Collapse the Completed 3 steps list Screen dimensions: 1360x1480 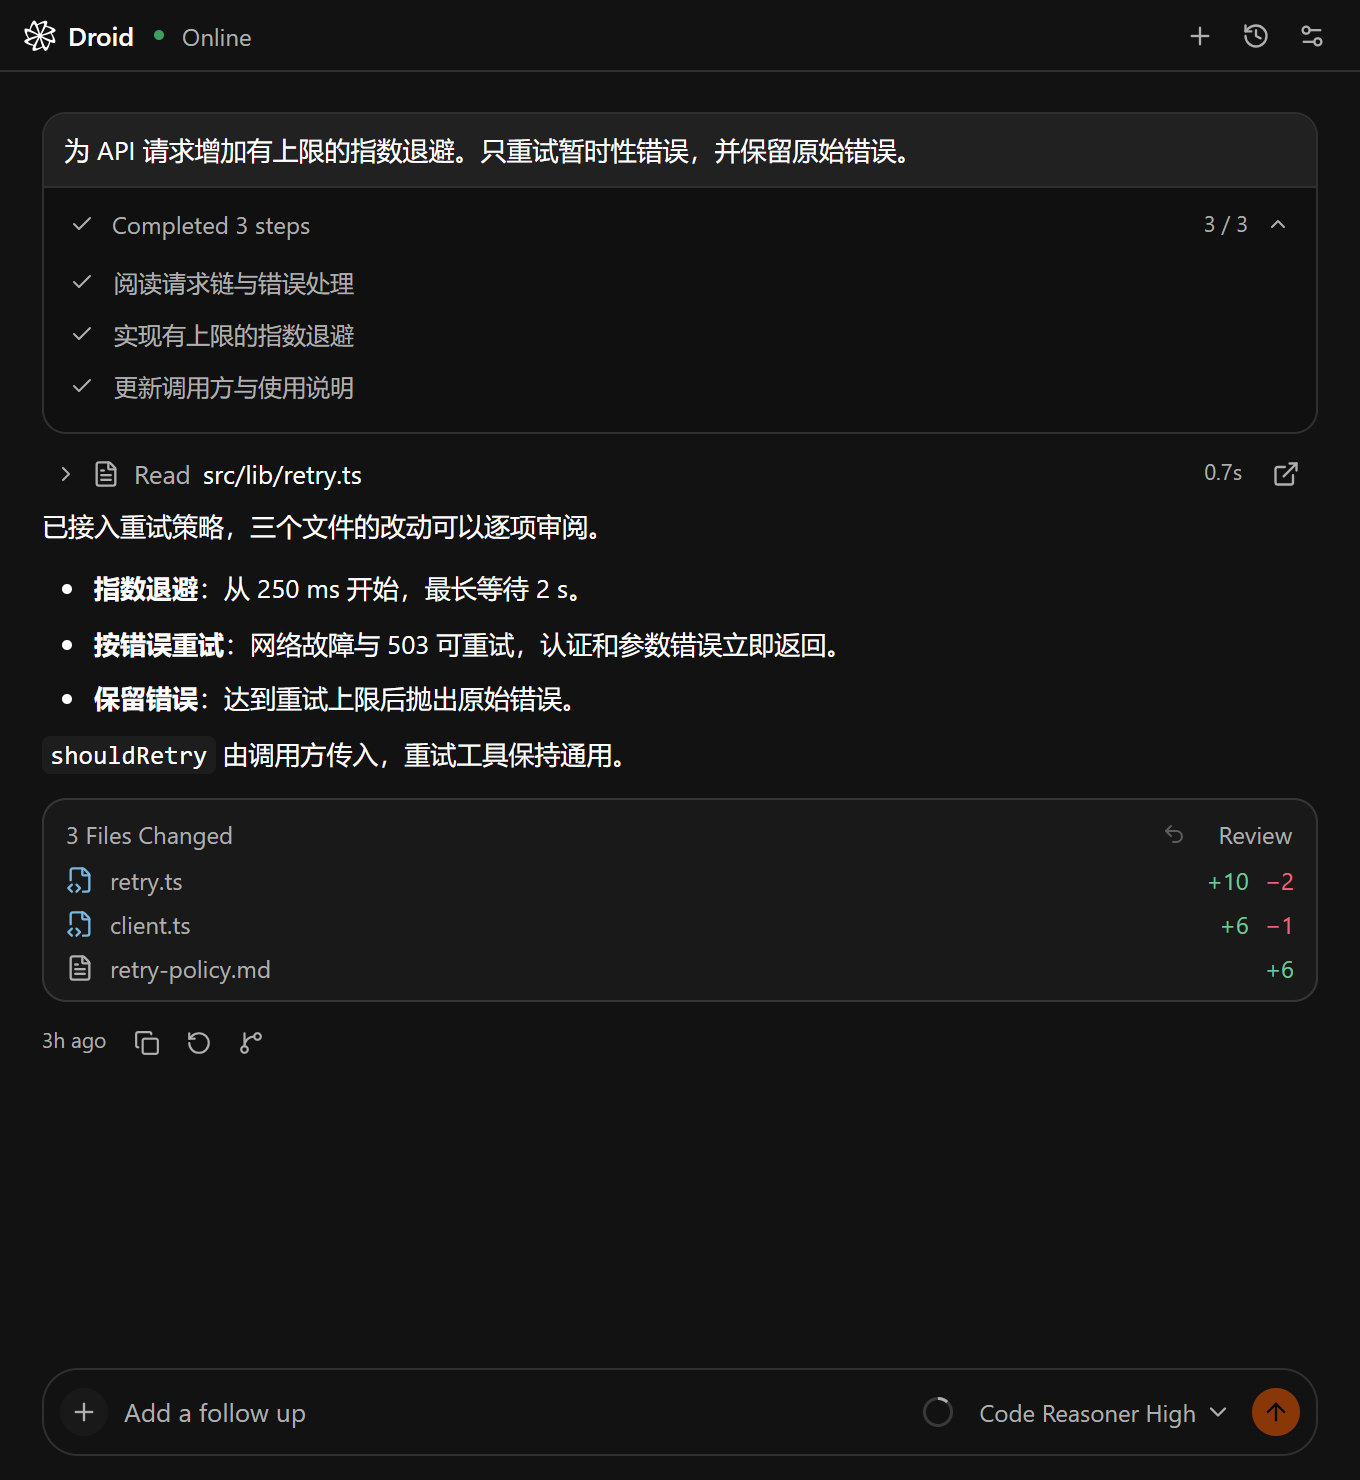click(x=1278, y=224)
